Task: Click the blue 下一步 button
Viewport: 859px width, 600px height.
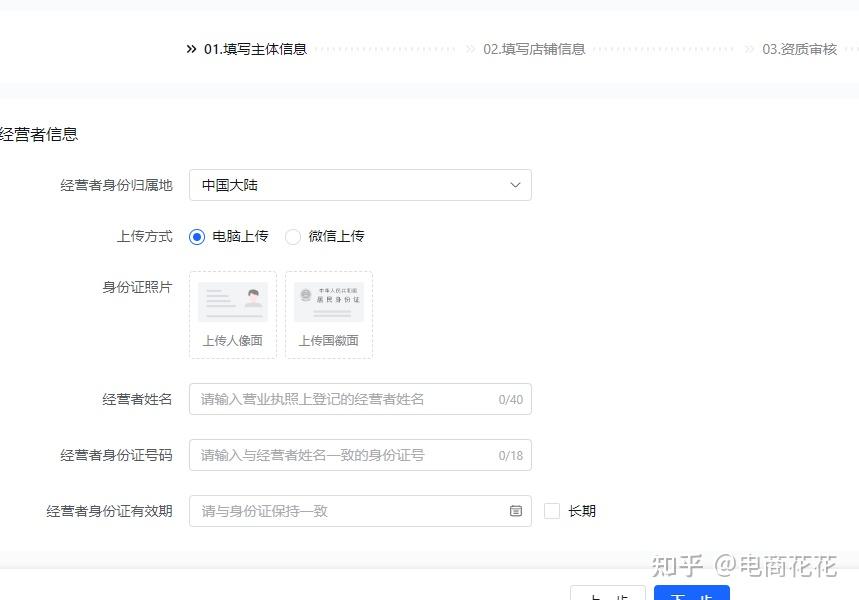Action: point(691,593)
